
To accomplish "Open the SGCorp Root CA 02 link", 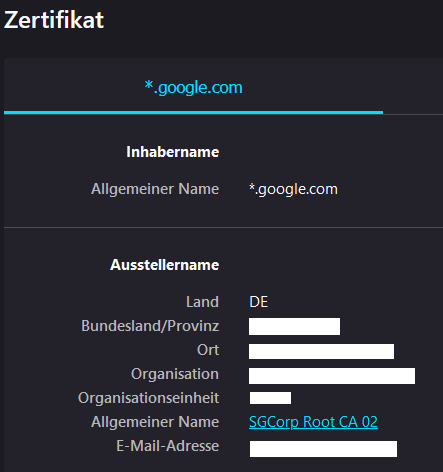I will [313, 422].
